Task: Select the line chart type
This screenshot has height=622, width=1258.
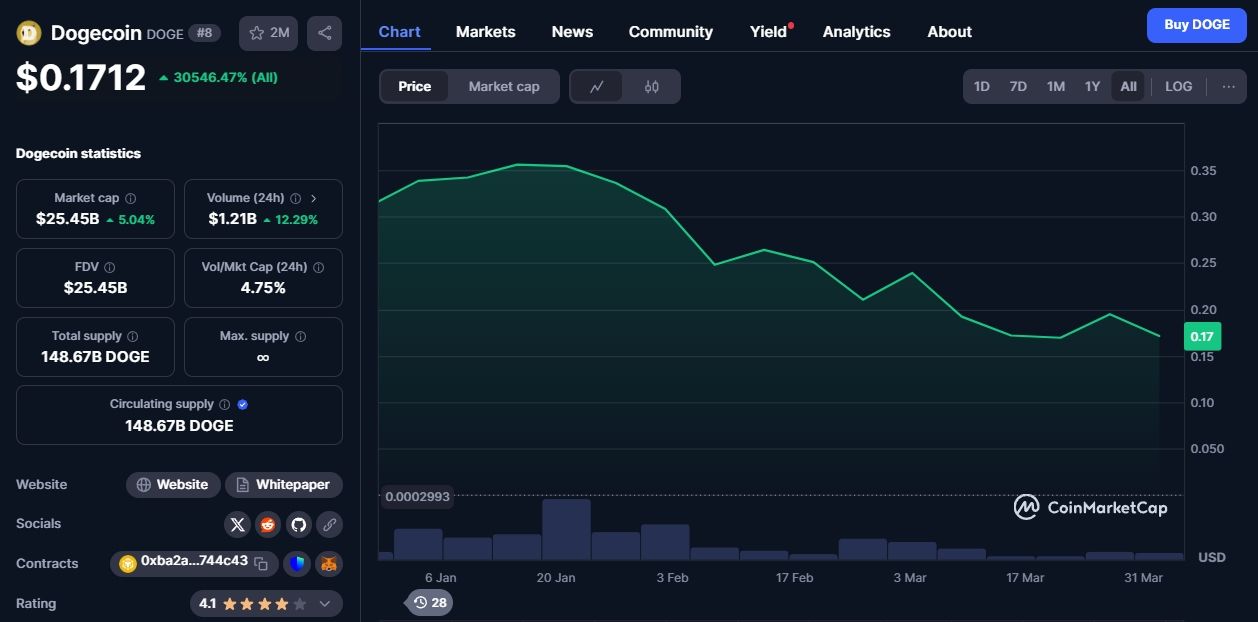Action: click(x=597, y=87)
